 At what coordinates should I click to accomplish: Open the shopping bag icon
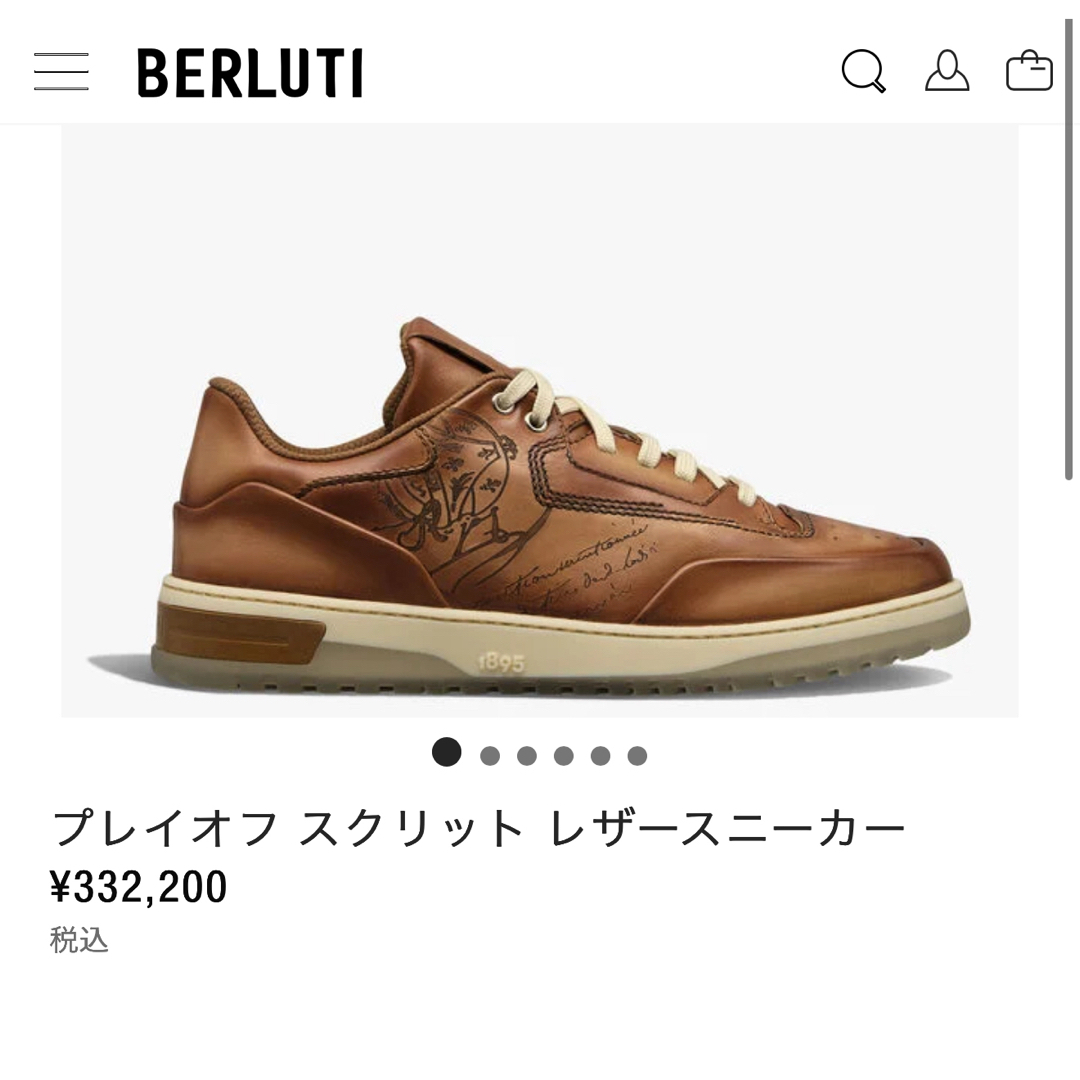(1029, 71)
